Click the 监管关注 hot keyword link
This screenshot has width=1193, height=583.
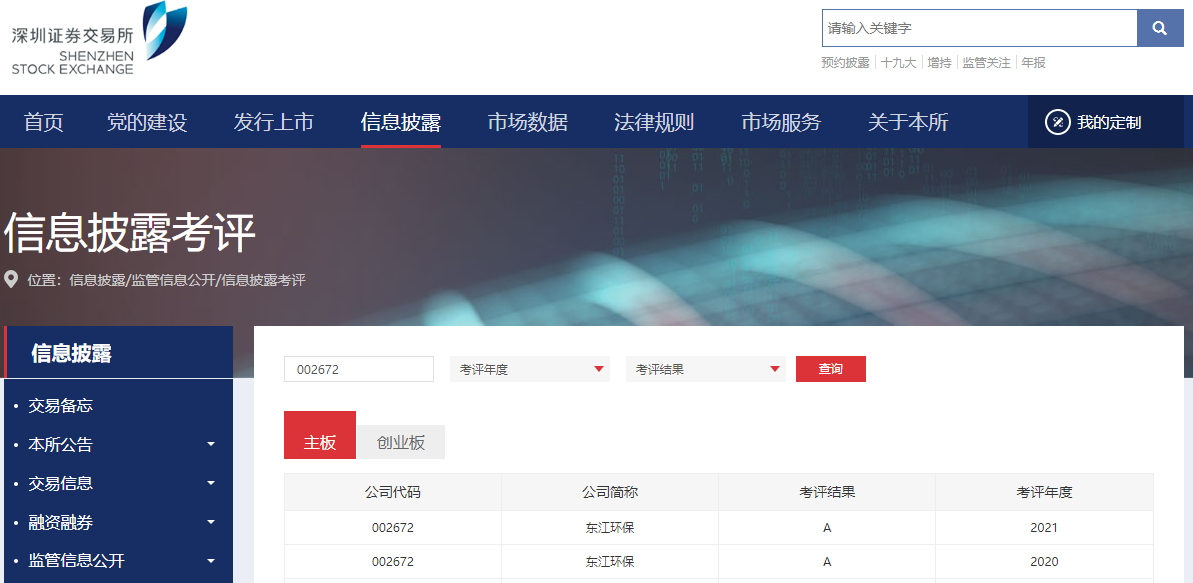(986, 63)
